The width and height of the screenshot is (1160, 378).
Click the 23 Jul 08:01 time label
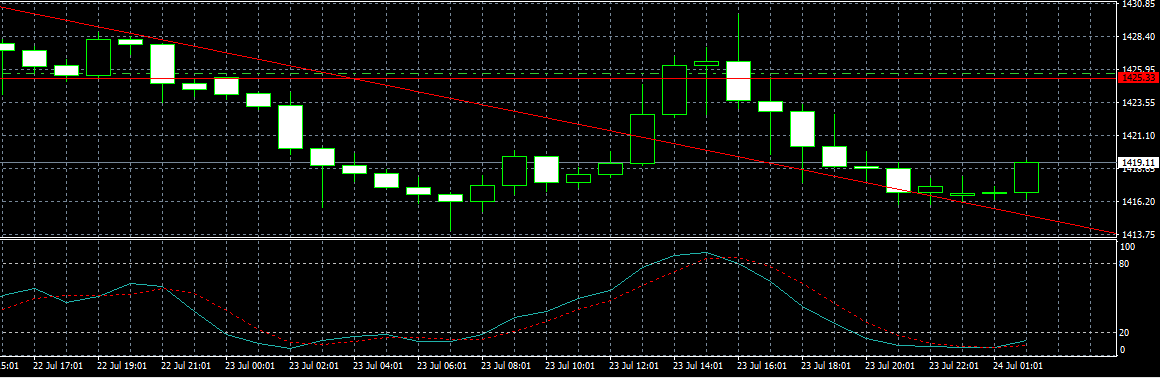506,365
